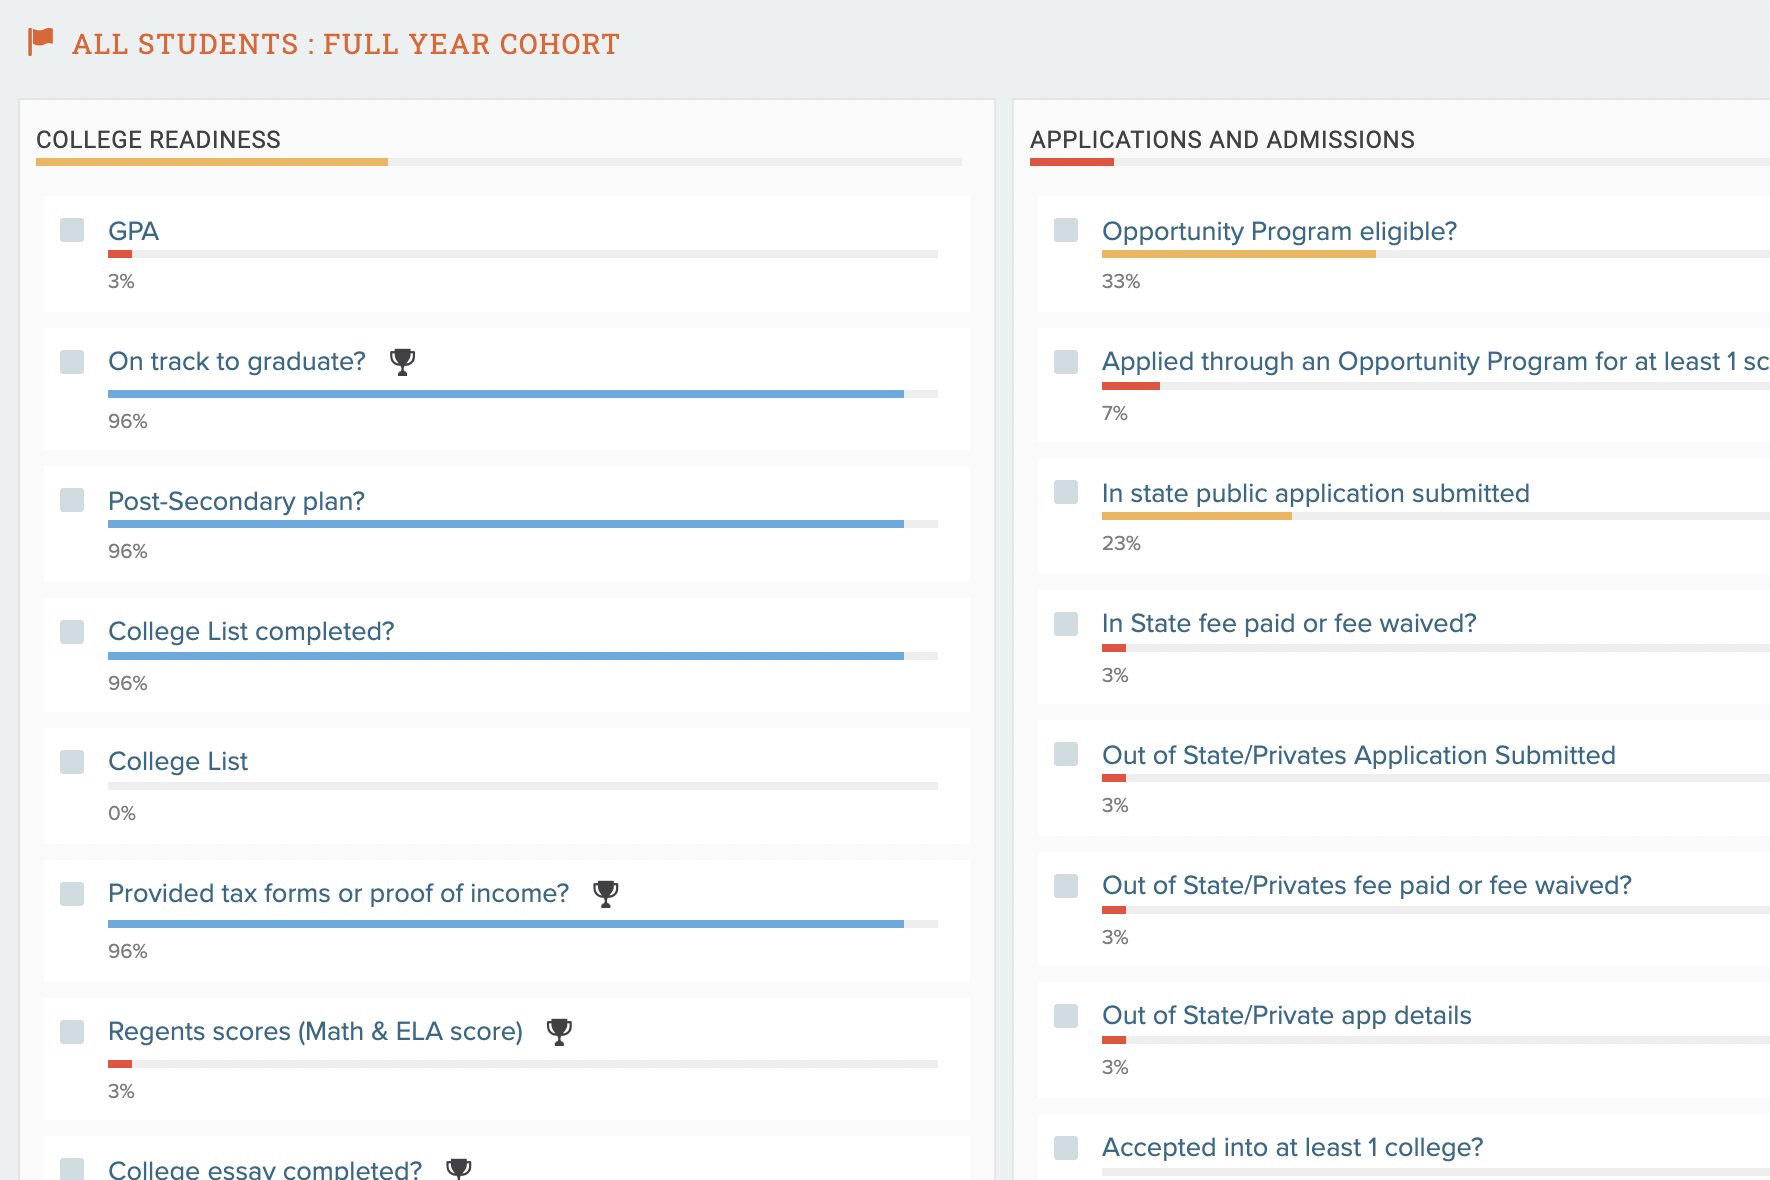Toggle the checkbox next to "Post-Secondary plan?"

tap(71, 501)
